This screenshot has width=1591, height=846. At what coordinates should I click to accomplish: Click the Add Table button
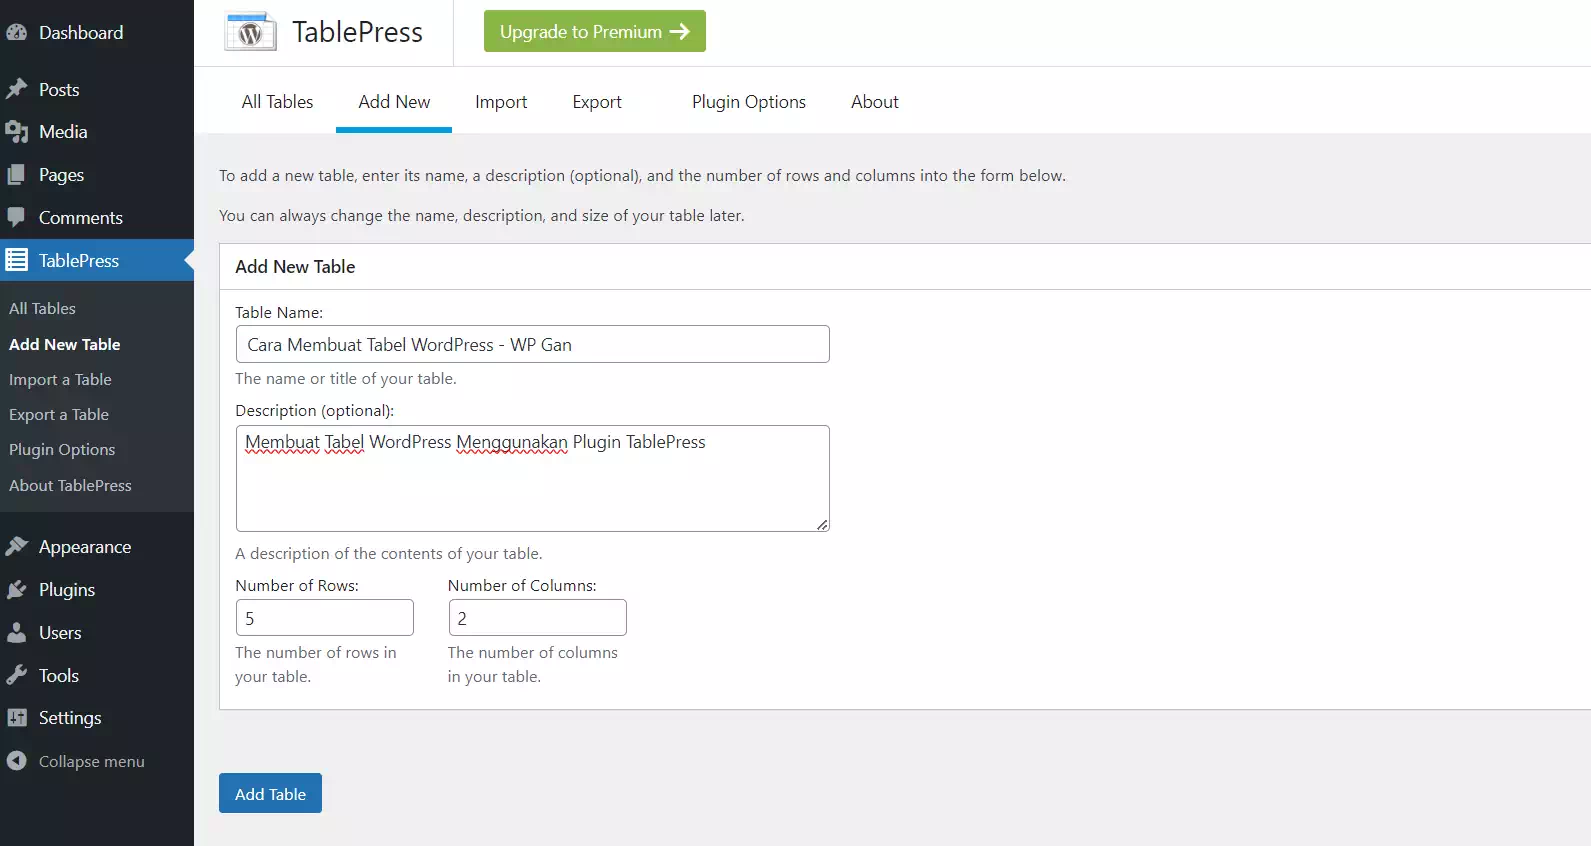point(270,793)
